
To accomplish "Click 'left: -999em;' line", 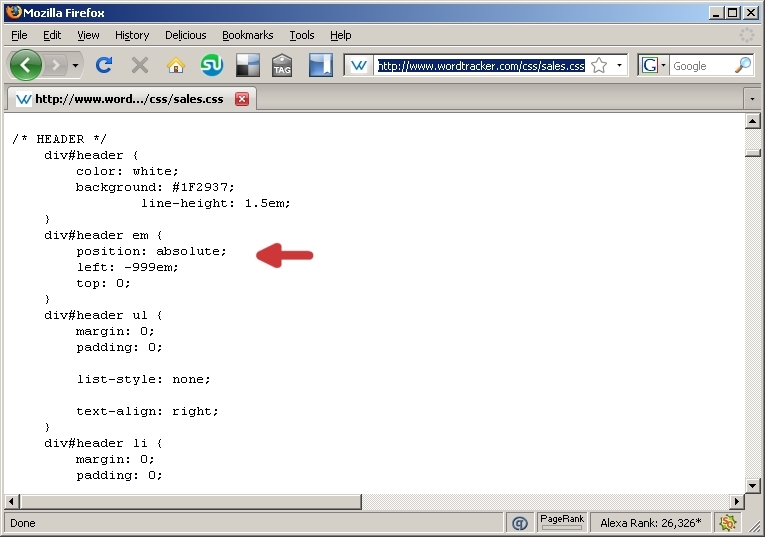I will point(127,267).
